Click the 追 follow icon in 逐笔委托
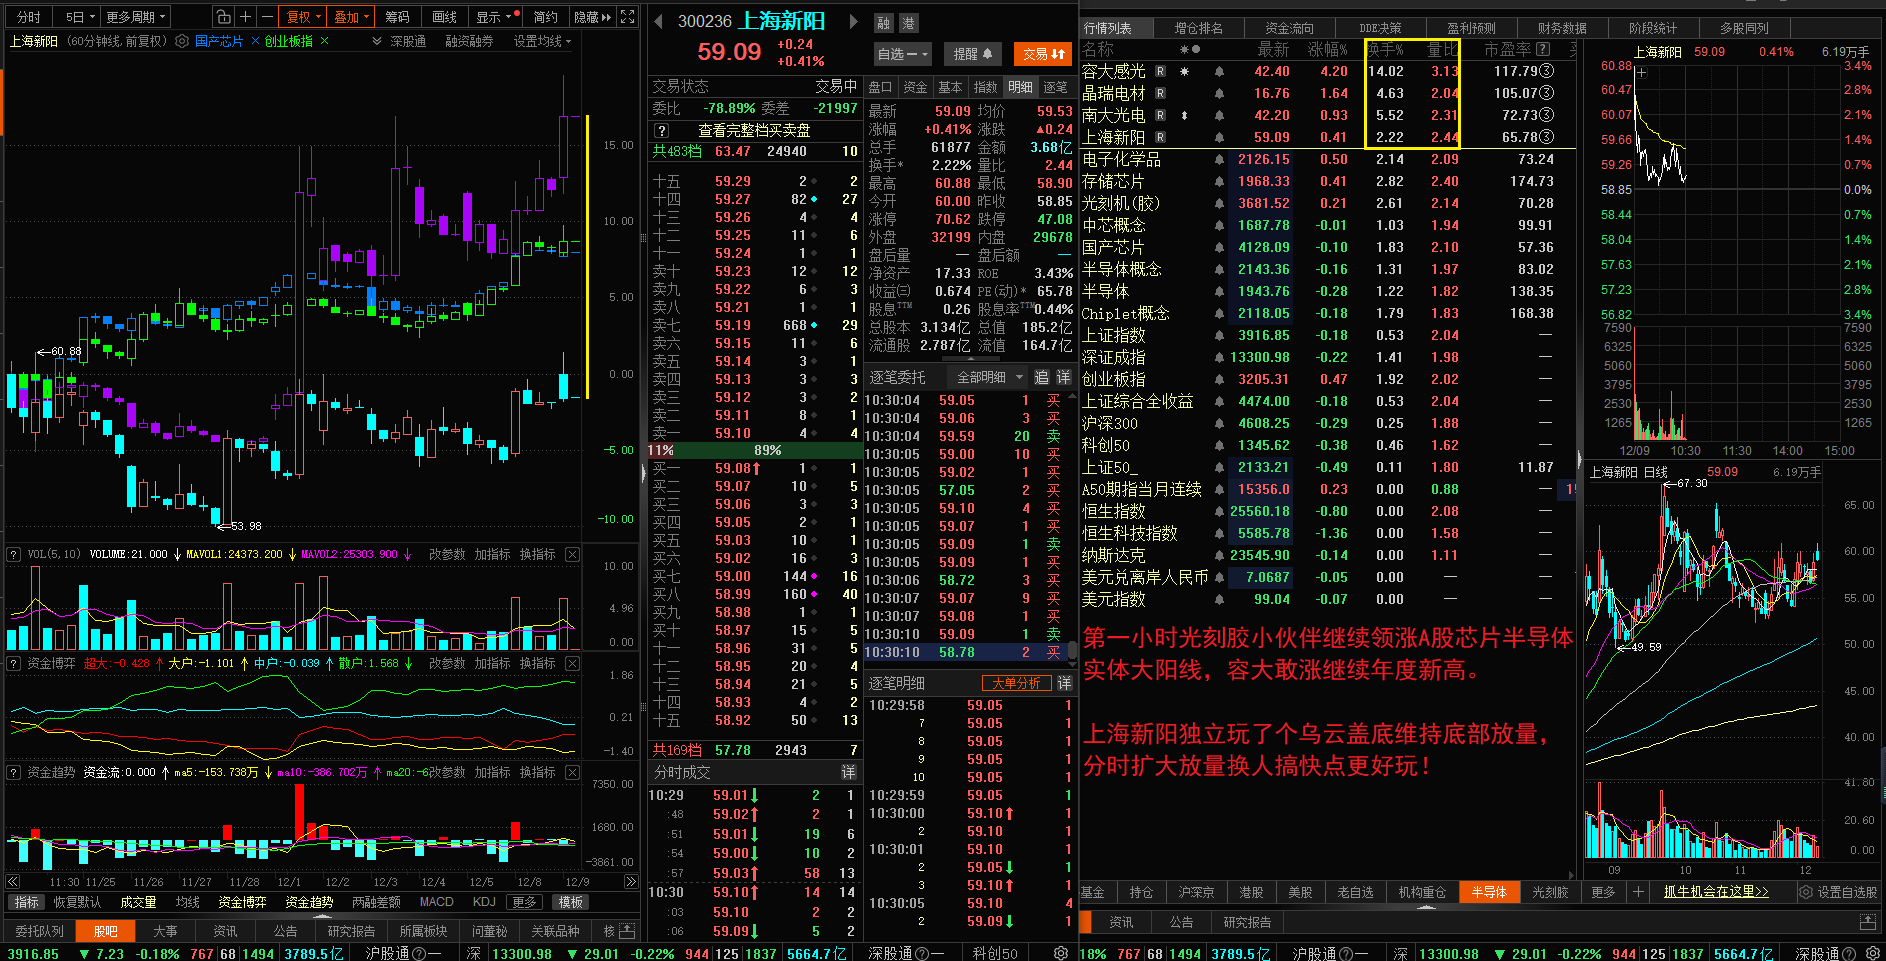This screenshot has width=1886, height=961. [x=1041, y=377]
